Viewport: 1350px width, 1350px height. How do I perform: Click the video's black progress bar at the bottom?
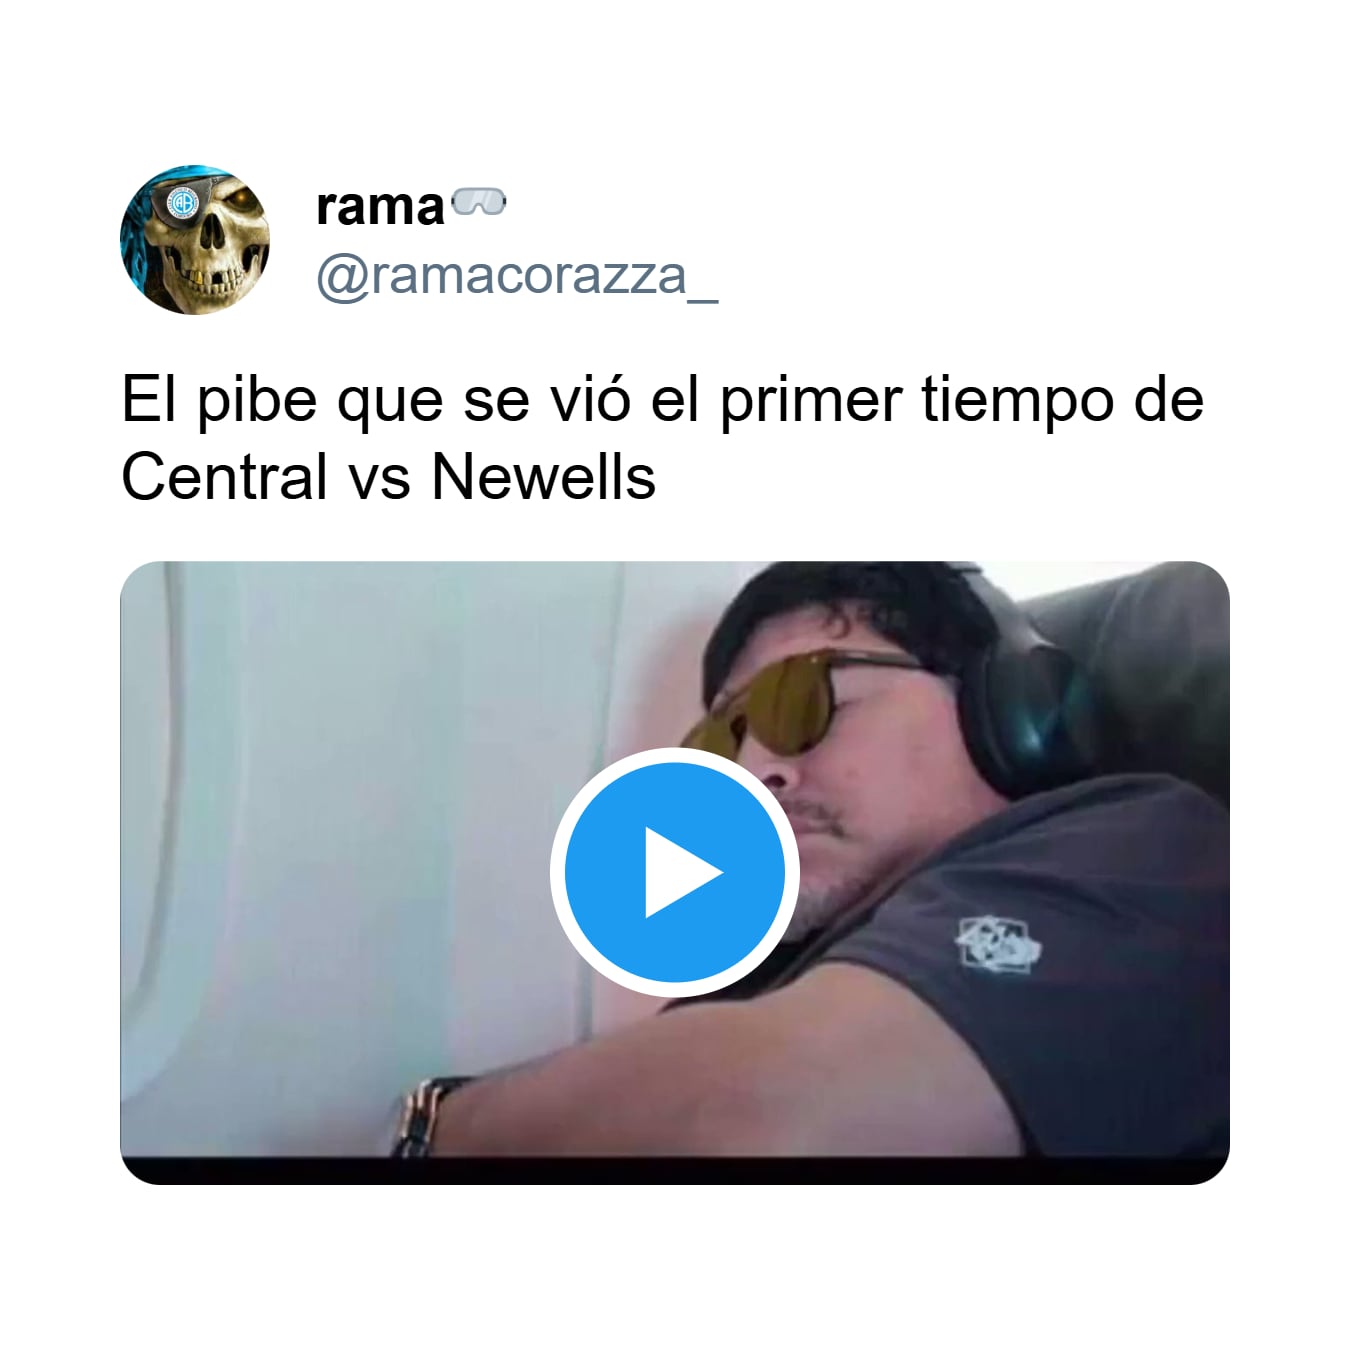(x=674, y=1170)
